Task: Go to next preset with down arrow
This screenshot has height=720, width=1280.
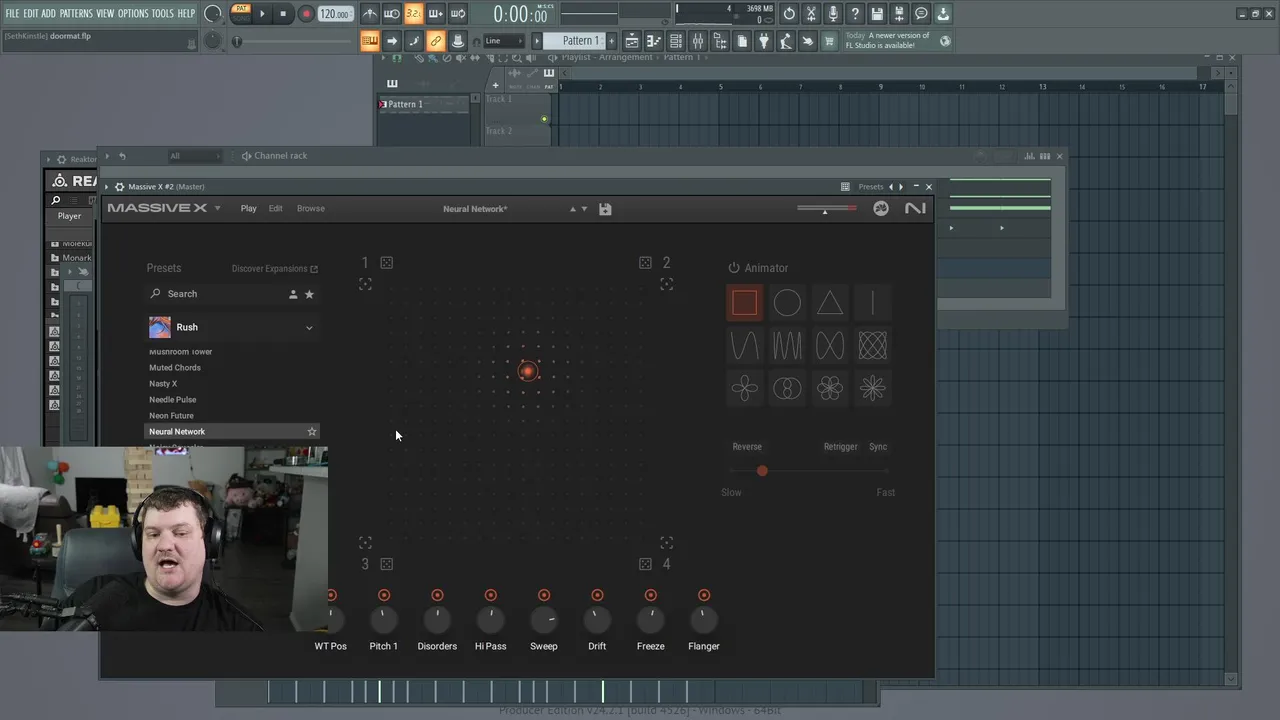Action: (x=584, y=209)
